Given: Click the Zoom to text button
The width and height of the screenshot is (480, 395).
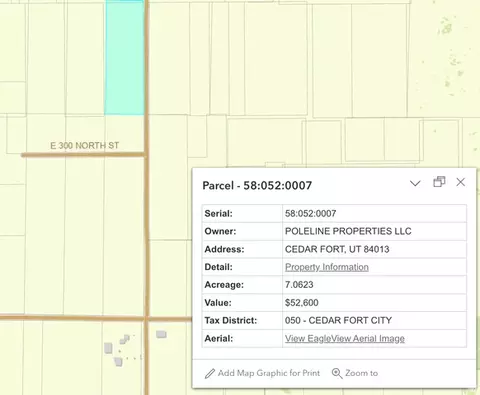Looking at the screenshot, I should point(361,373).
